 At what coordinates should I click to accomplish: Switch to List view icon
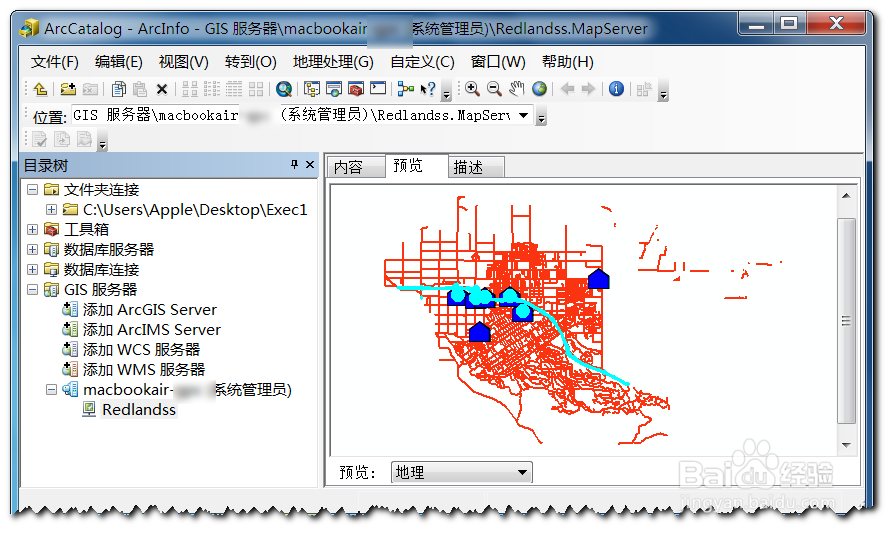212,89
